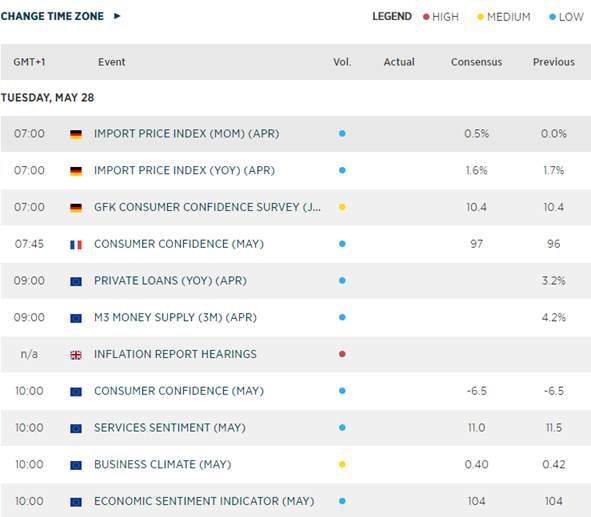
Task: Click the Consensus column header
Action: coord(476,62)
